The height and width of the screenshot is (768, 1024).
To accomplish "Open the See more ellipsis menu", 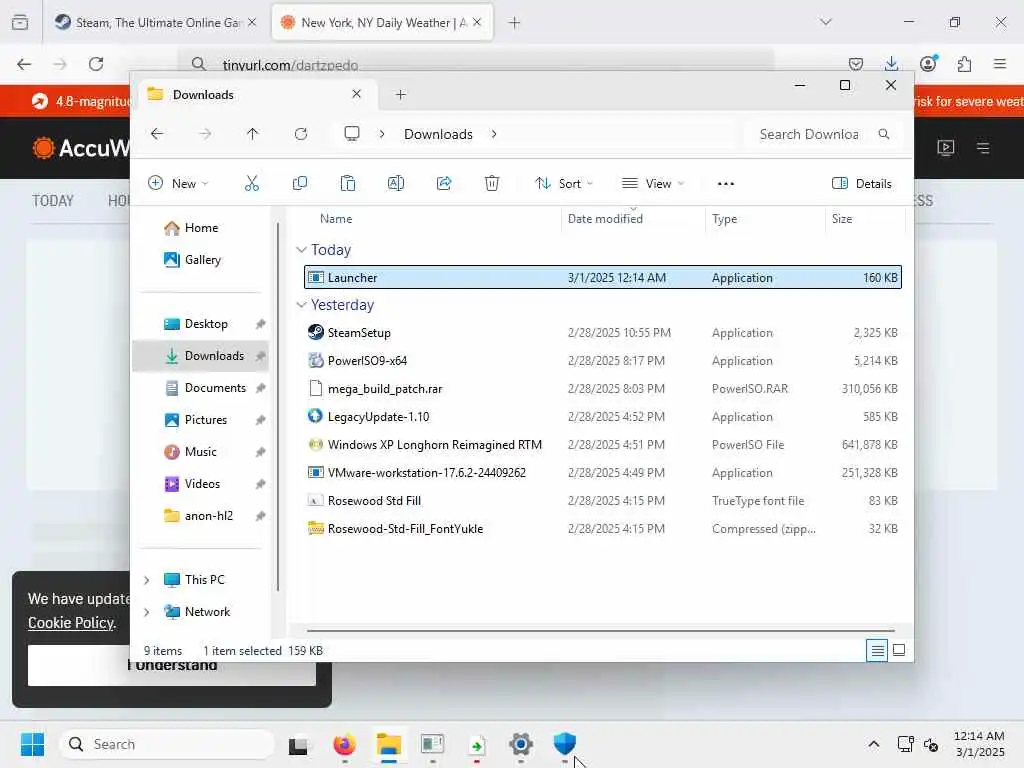I will [726, 184].
